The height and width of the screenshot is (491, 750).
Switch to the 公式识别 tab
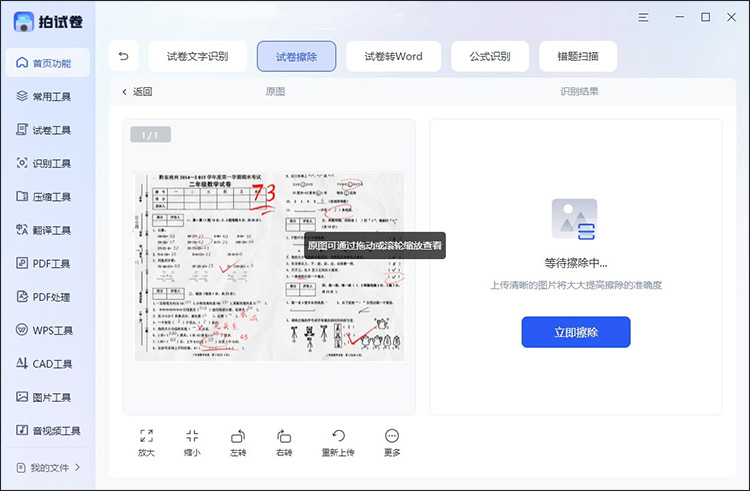tap(490, 56)
